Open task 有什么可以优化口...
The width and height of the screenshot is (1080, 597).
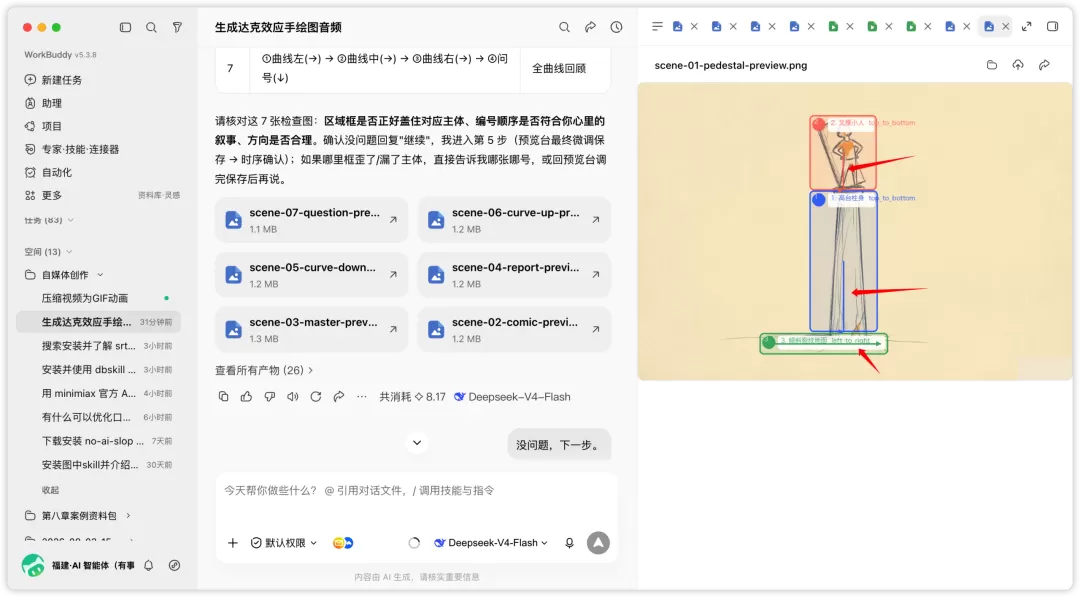click(x=98, y=417)
